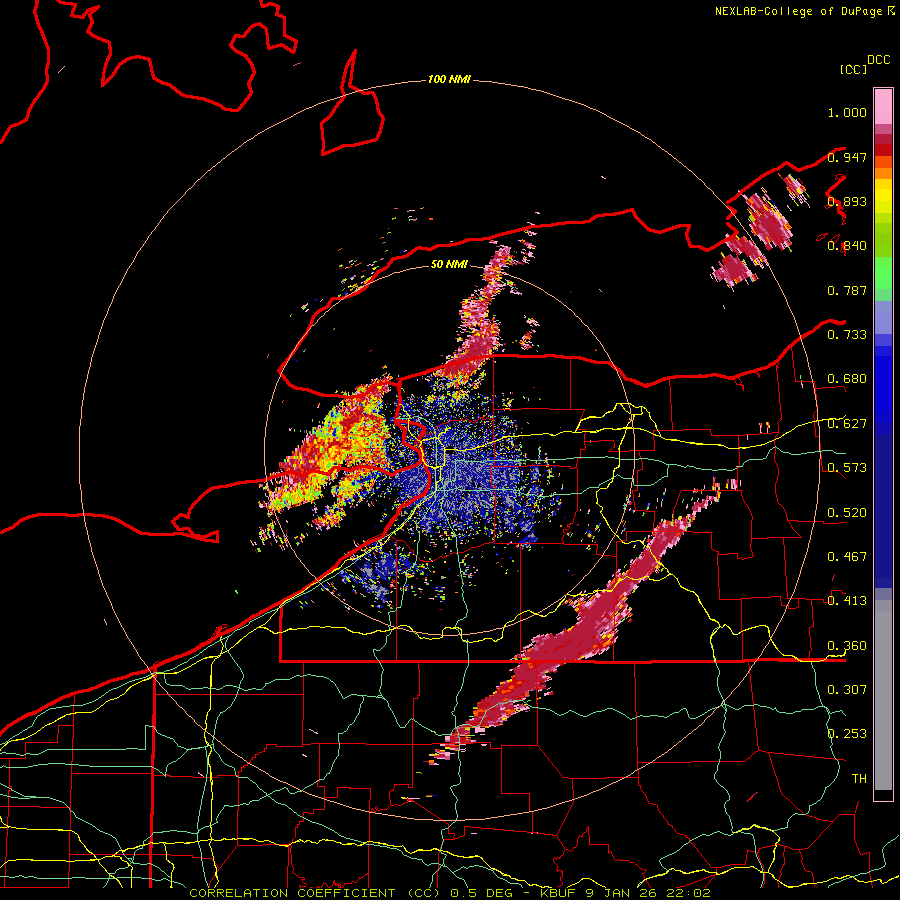Click the CORRELATION COEFFICIENT (CC) caption text
900x900 pixels.
pos(315,893)
